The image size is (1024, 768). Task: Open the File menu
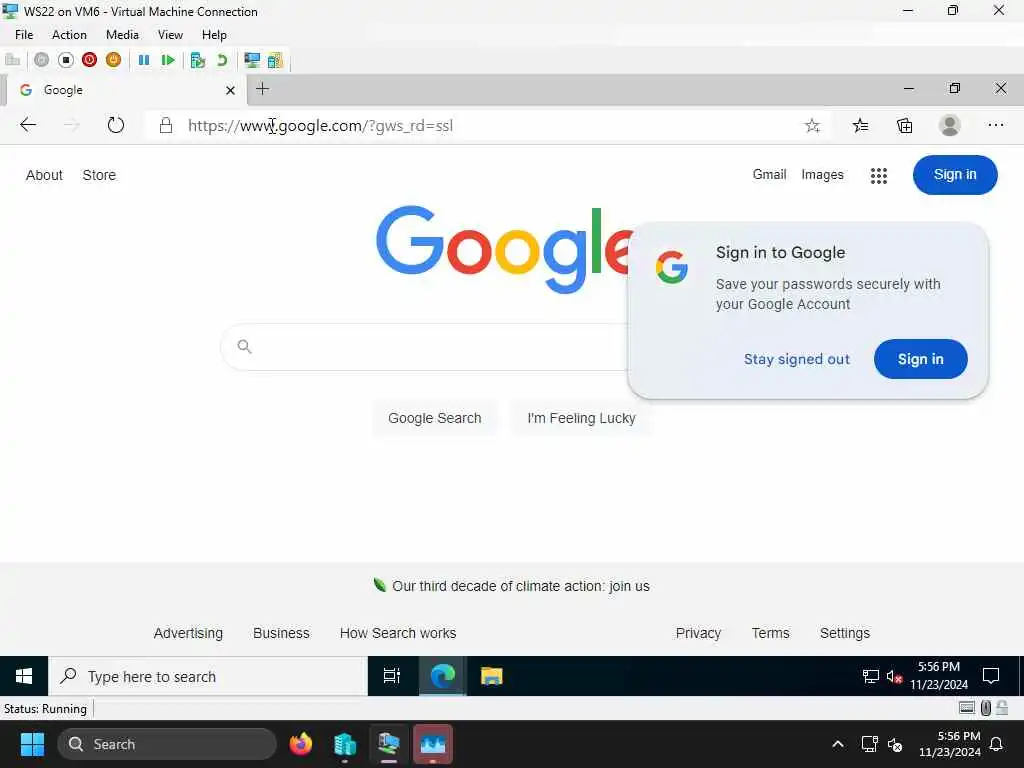(24, 35)
